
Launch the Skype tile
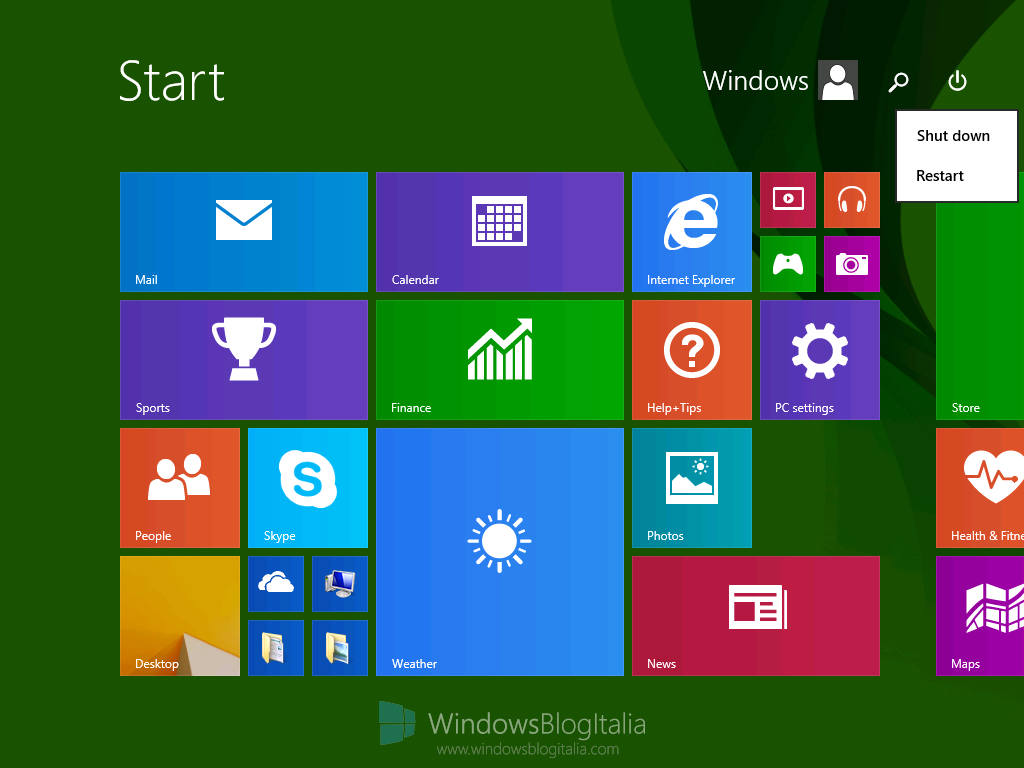(308, 488)
